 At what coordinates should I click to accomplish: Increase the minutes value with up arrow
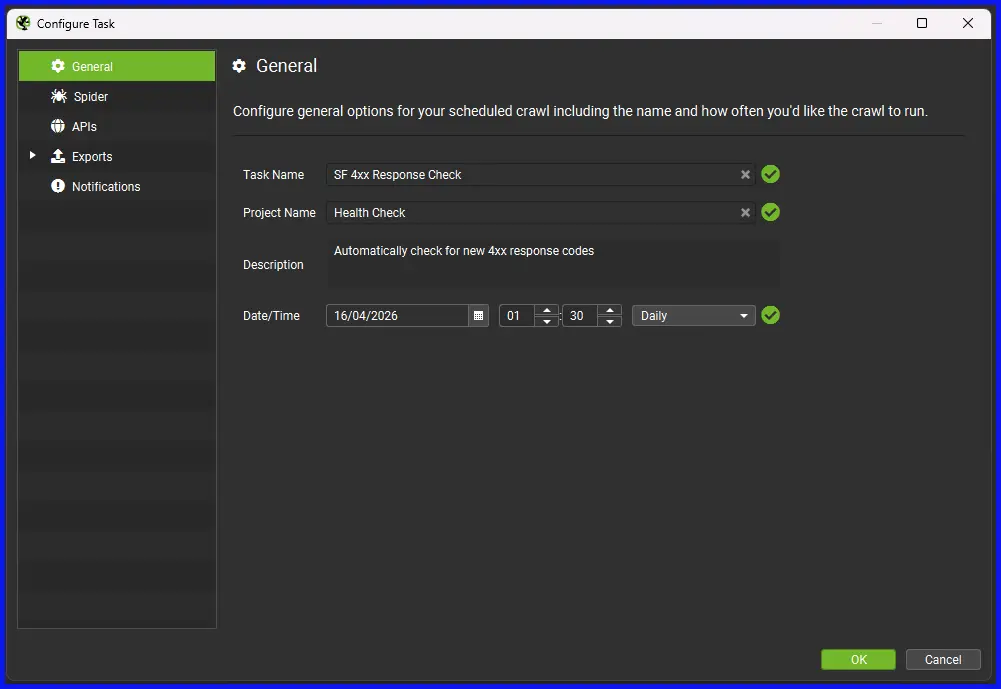pyautogui.click(x=610, y=310)
